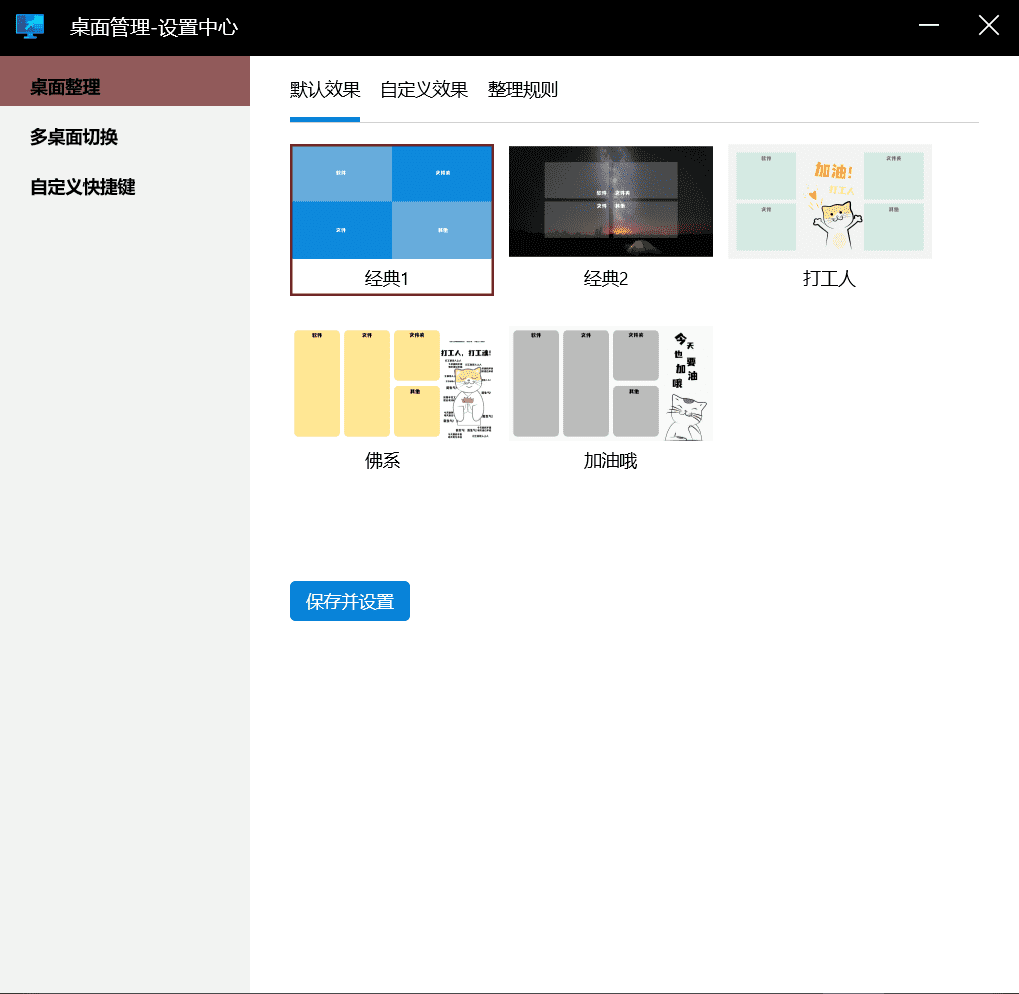The width and height of the screenshot is (1019, 994).
Task: Select the 默认效果 tab
Action: coord(325,90)
